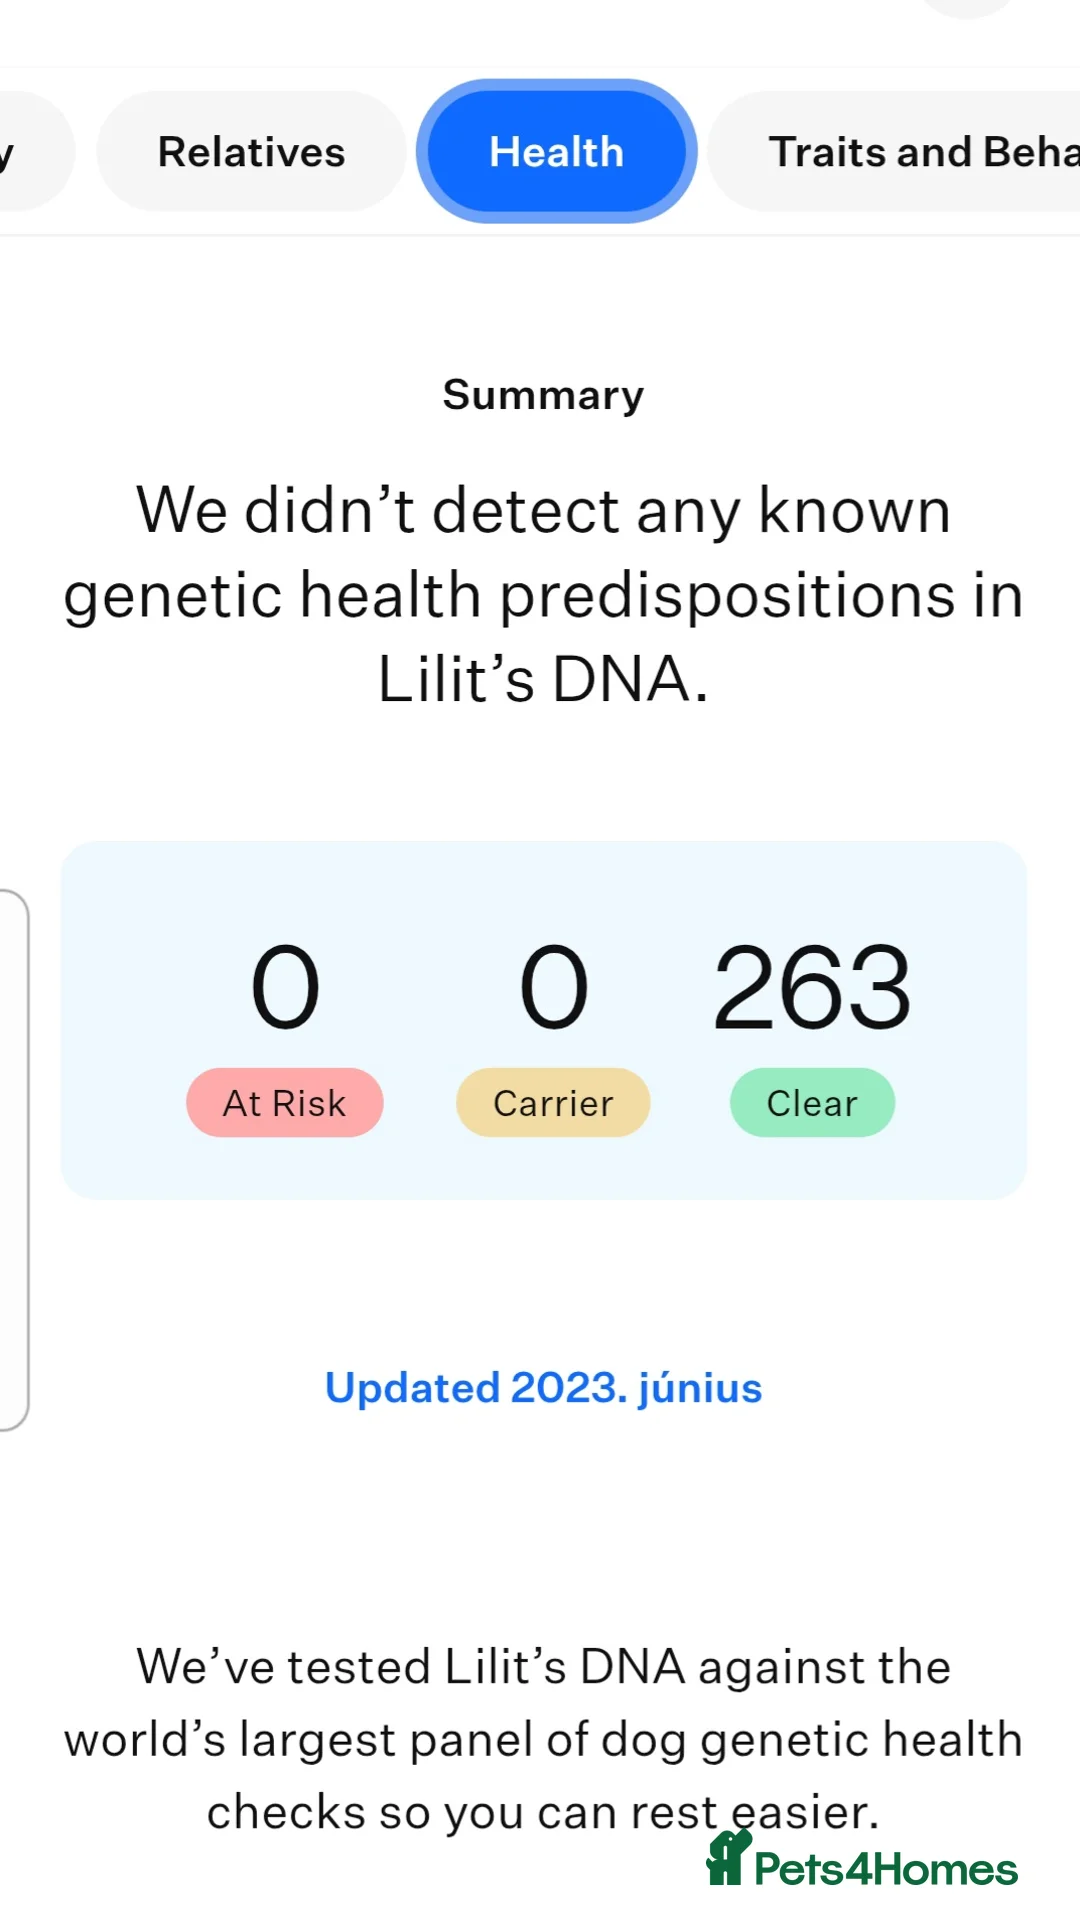1080x1920 pixels.
Task: Click the Pets4Homes house-and-pet logo icon
Action: tap(728, 1860)
